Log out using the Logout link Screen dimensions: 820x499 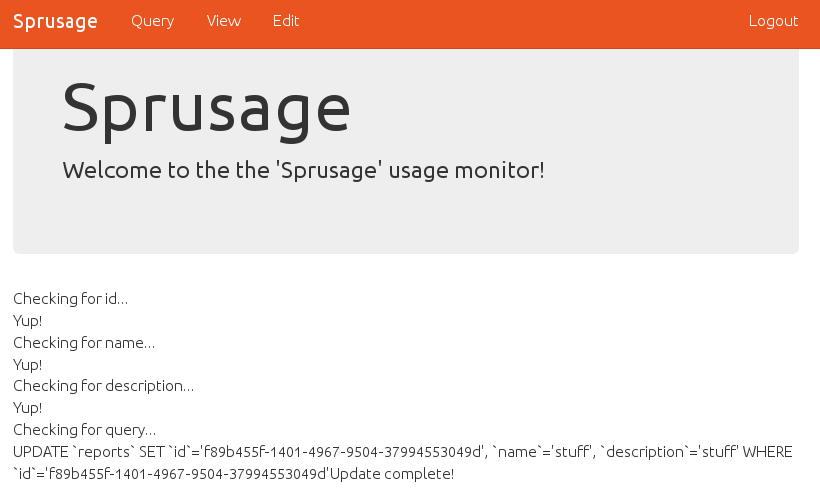pyautogui.click(x=773, y=21)
